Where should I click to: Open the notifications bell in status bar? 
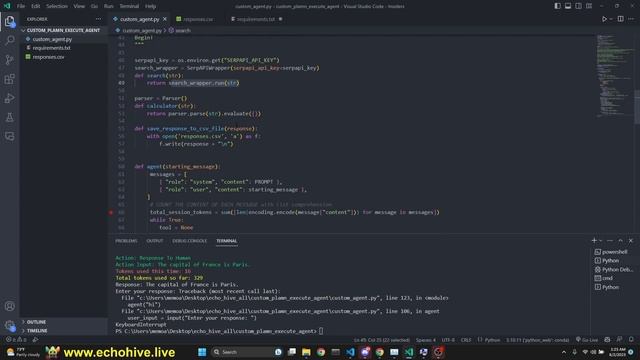coord(631,340)
